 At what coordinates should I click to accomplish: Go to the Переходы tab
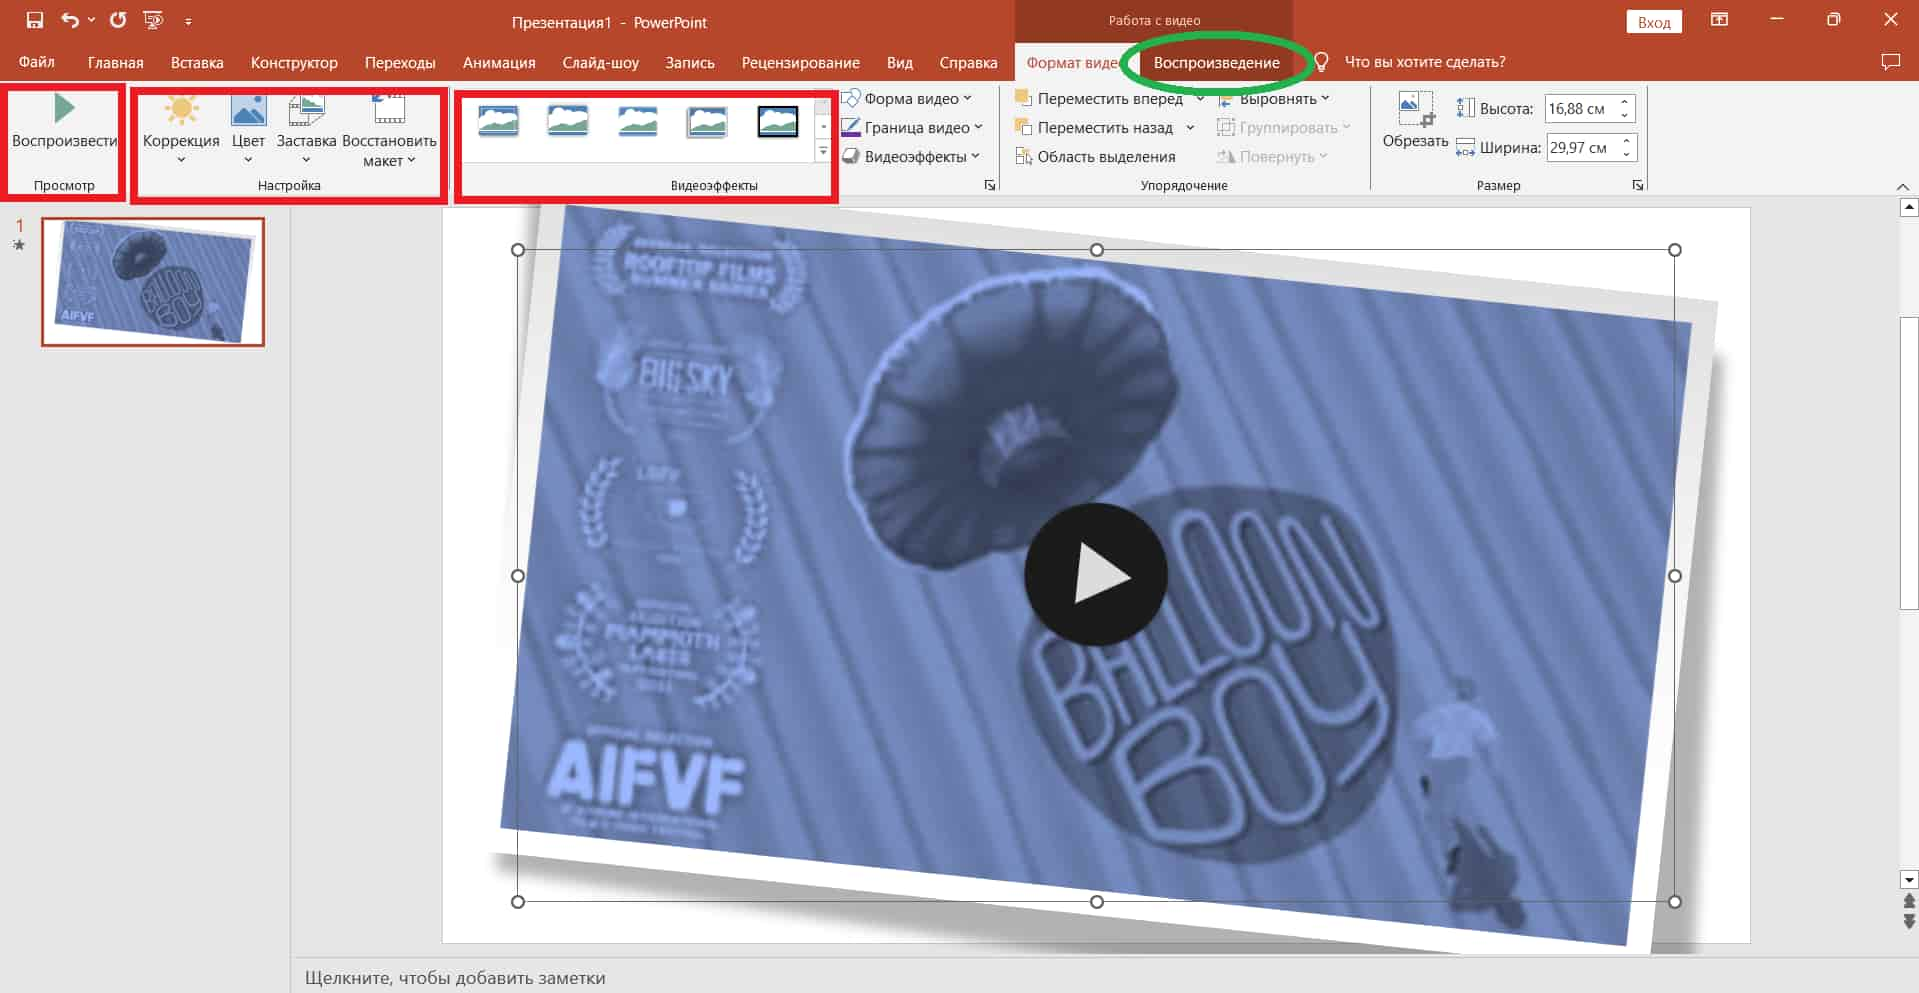pyautogui.click(x=400, y=62)
